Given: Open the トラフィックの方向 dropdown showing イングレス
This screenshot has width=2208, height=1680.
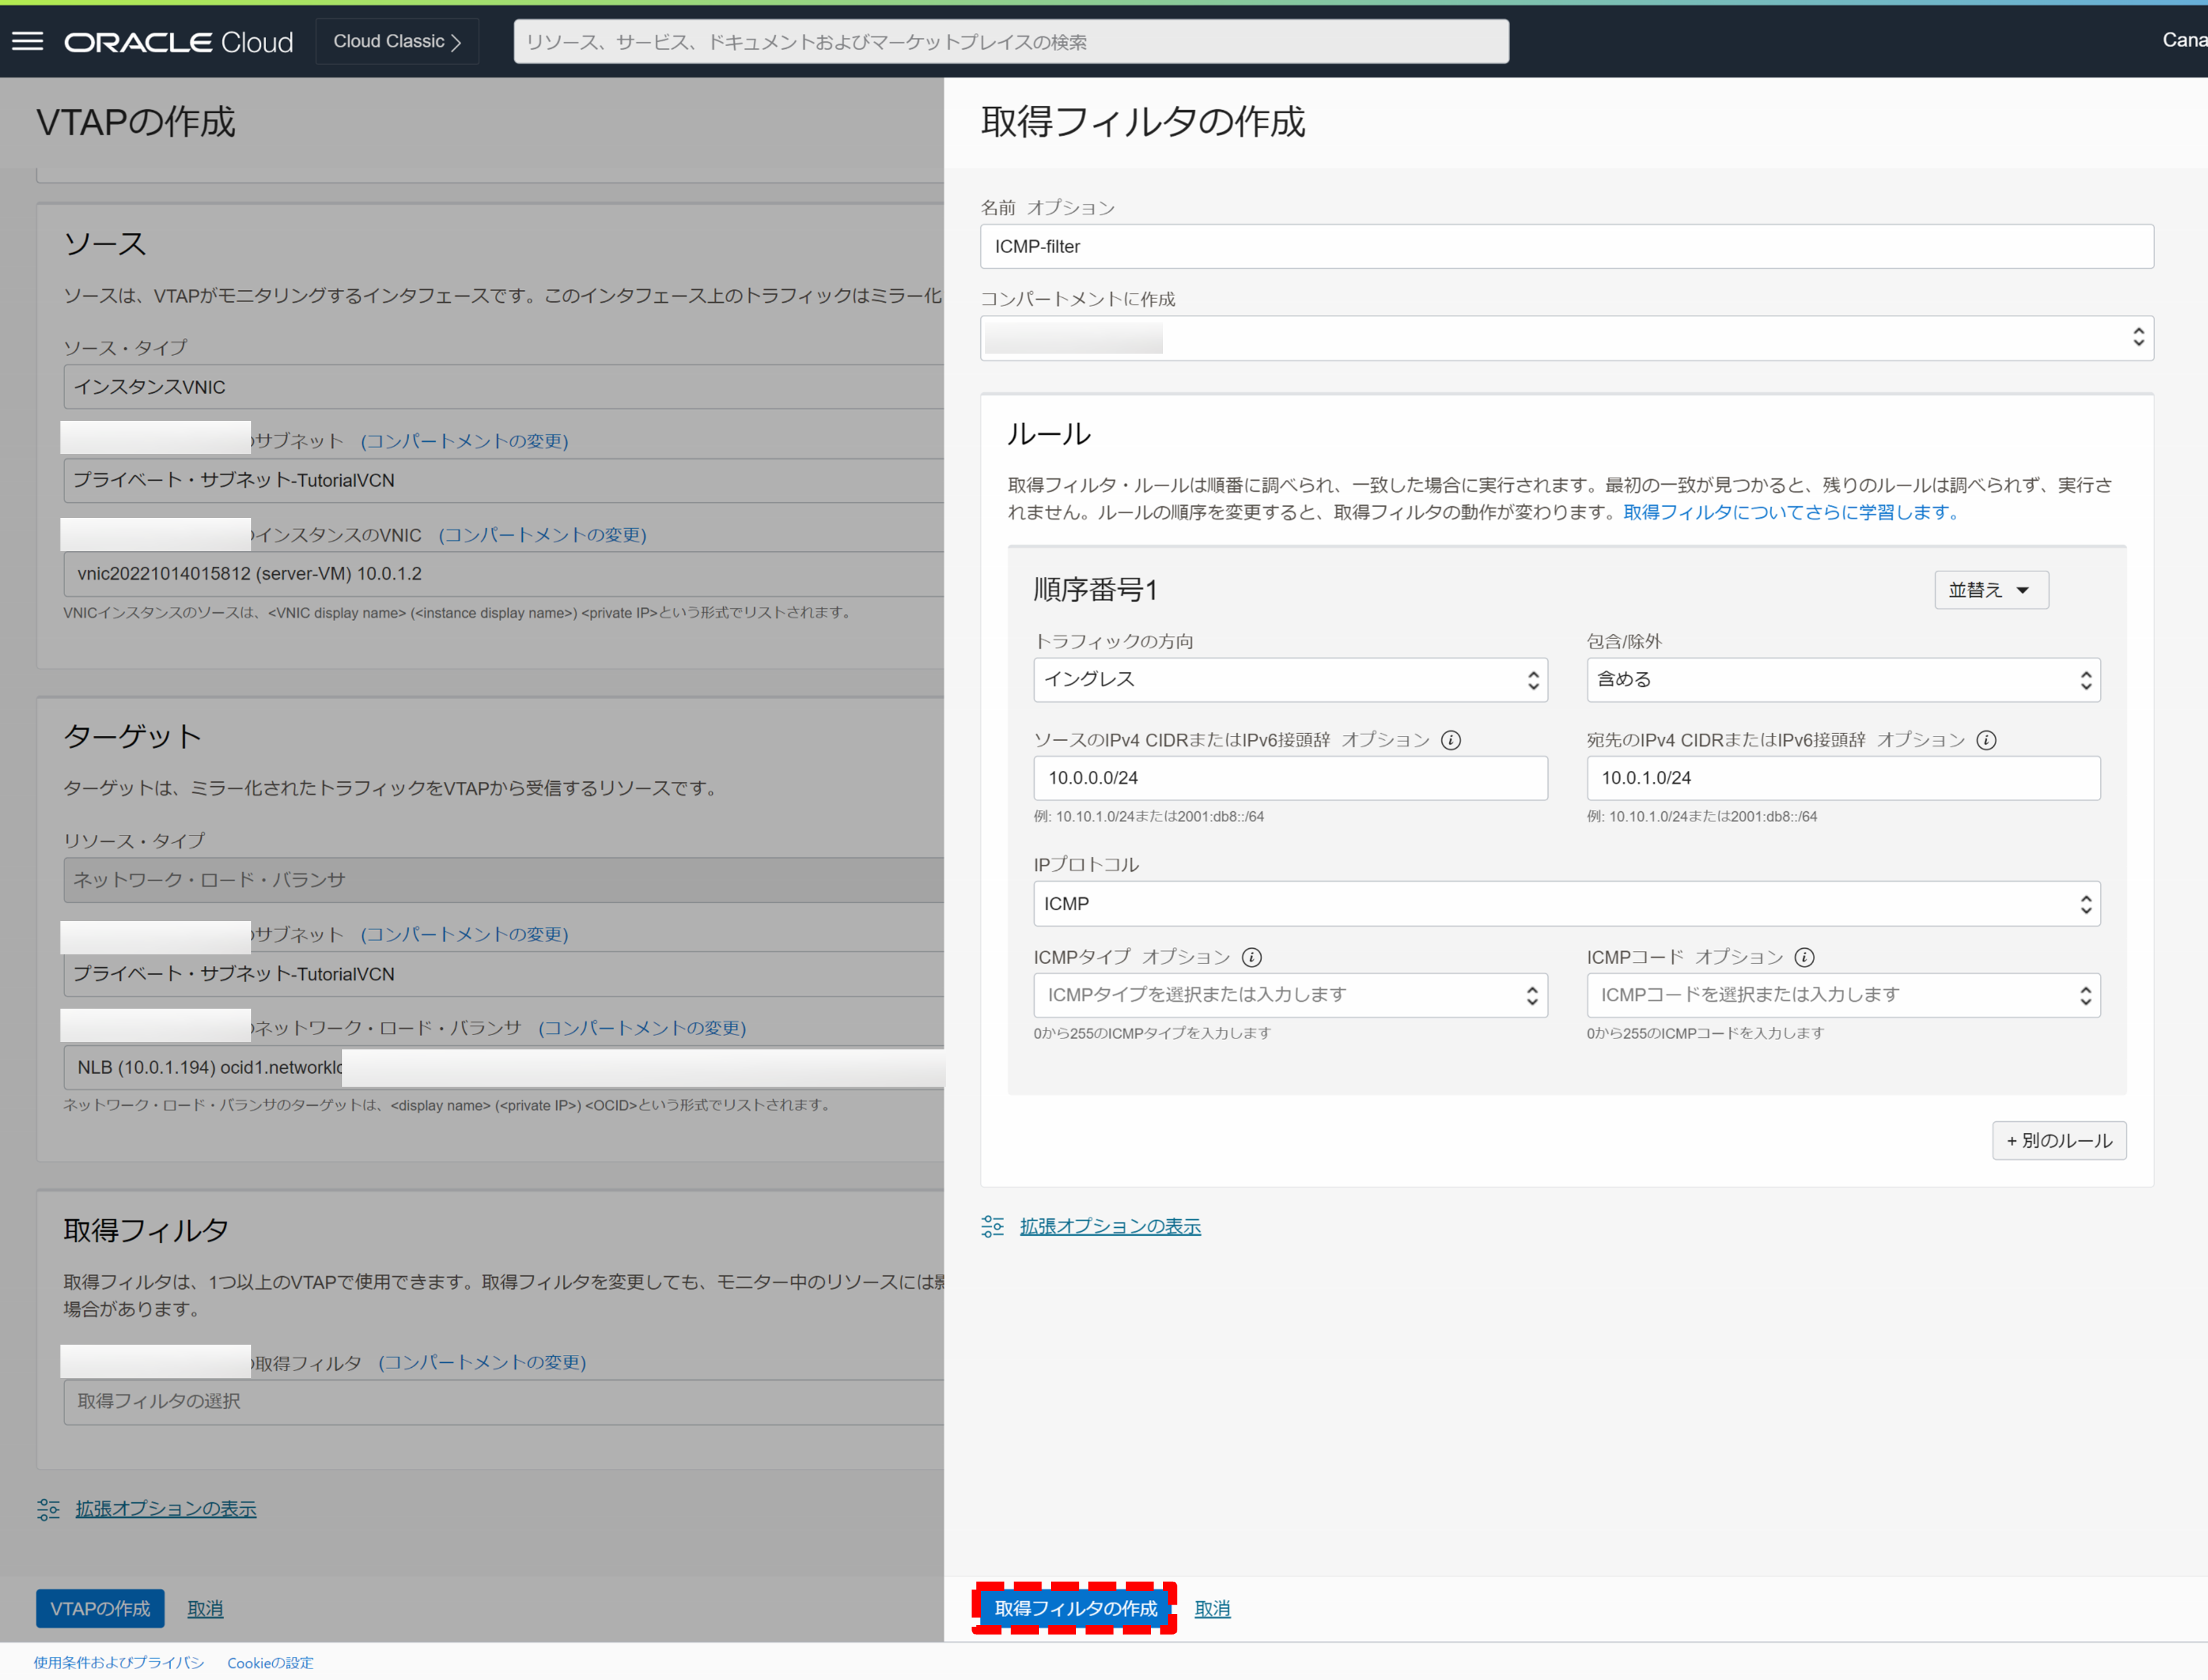Looking at the screenshot, I should tap(1290, 680).
